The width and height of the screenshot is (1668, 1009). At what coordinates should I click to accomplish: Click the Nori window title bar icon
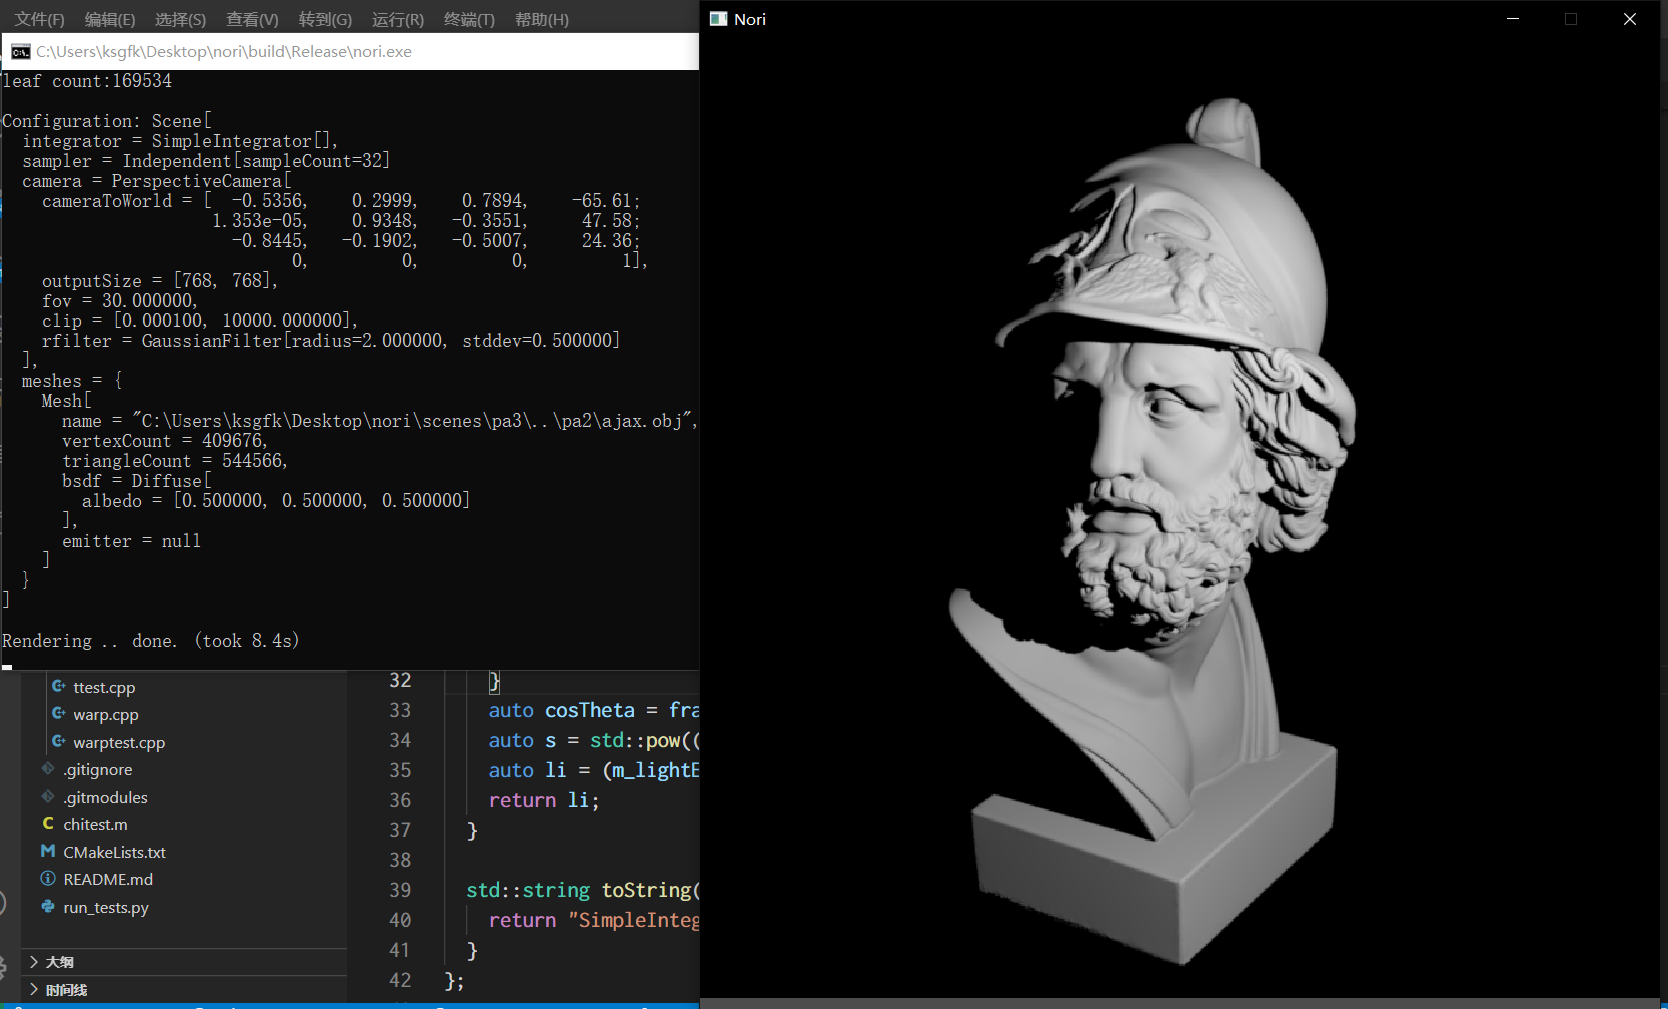tap(718, 19)
